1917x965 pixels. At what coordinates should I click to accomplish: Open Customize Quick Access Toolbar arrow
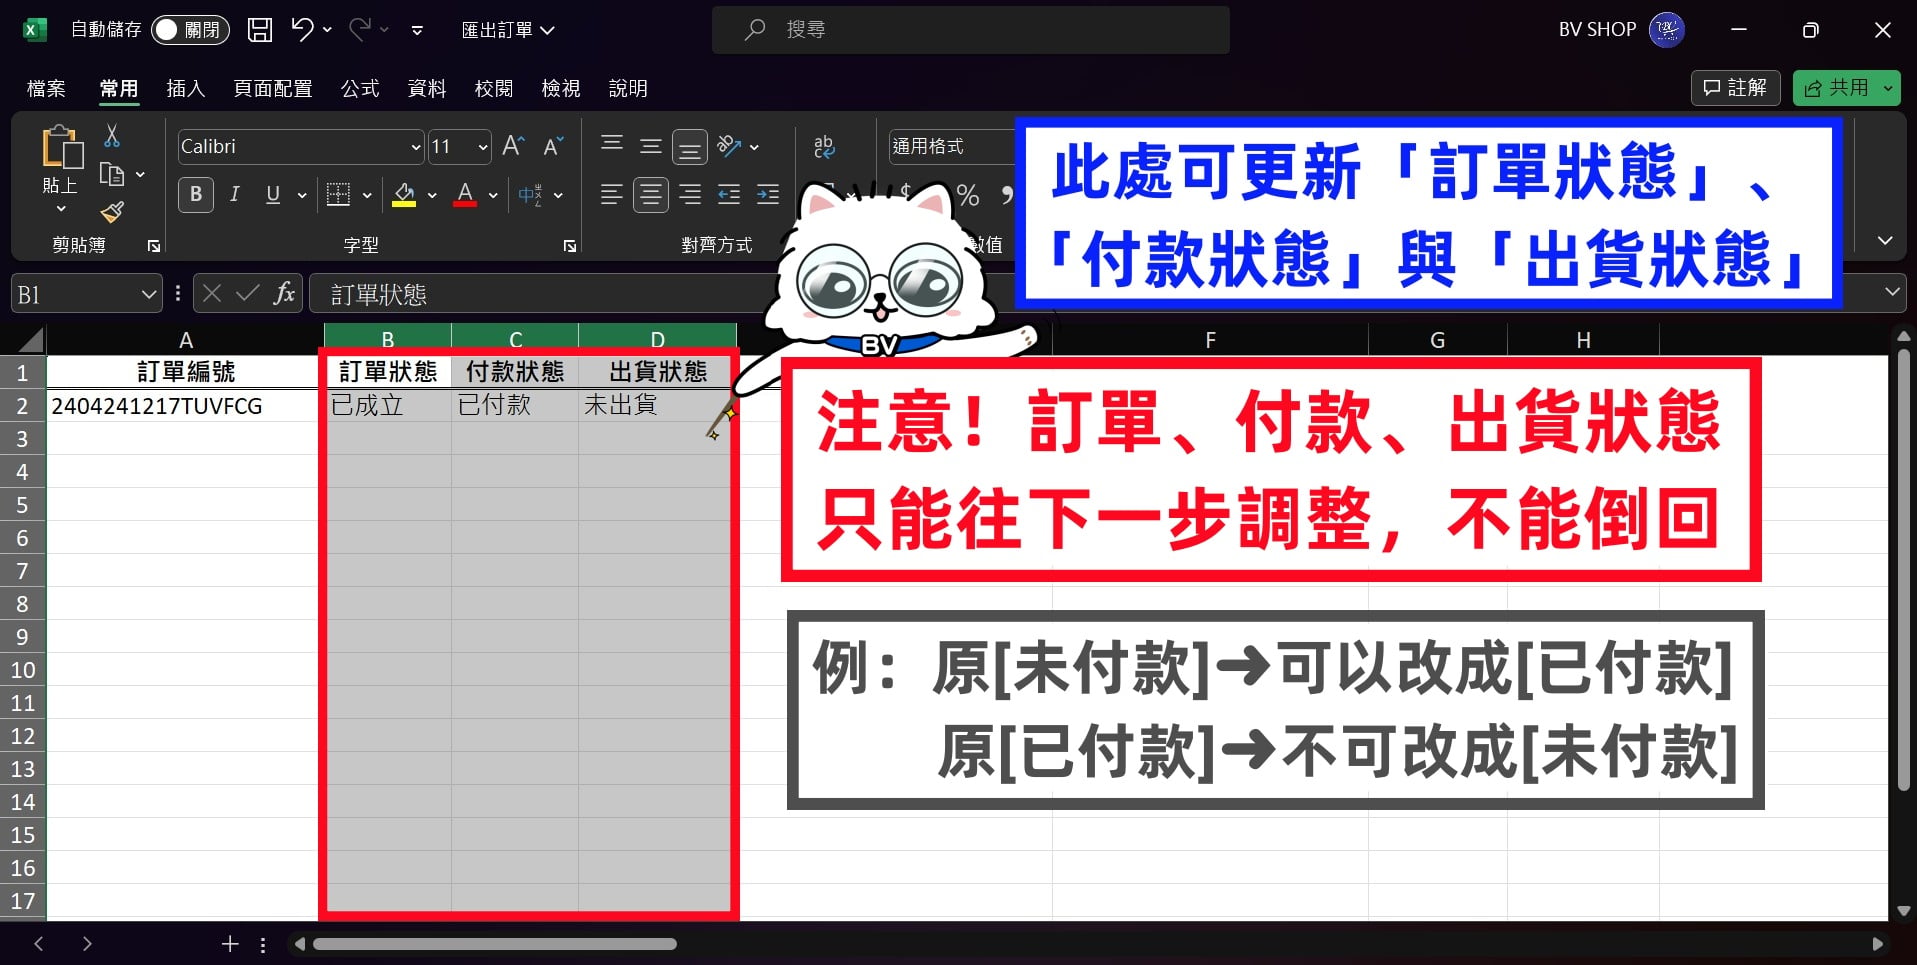(417, 31)
